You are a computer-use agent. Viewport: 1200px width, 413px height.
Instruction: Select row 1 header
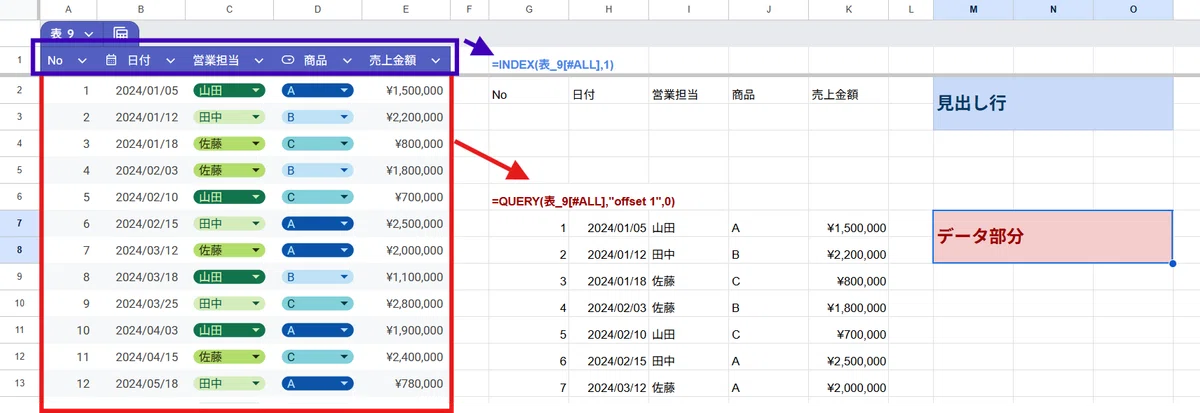coord(20,61)
